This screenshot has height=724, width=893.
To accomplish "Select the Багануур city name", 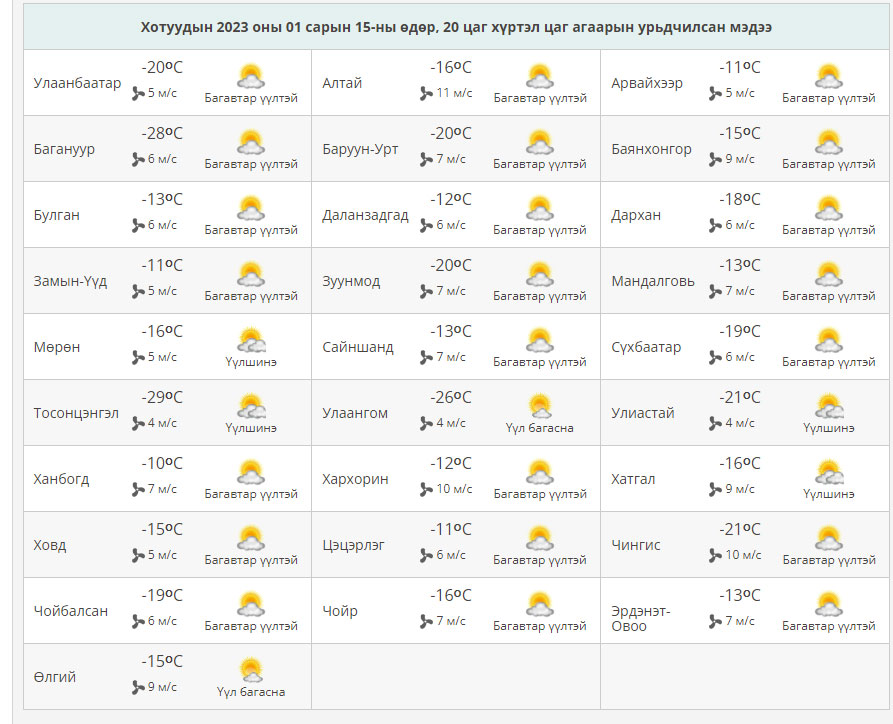I will point(64,149).
